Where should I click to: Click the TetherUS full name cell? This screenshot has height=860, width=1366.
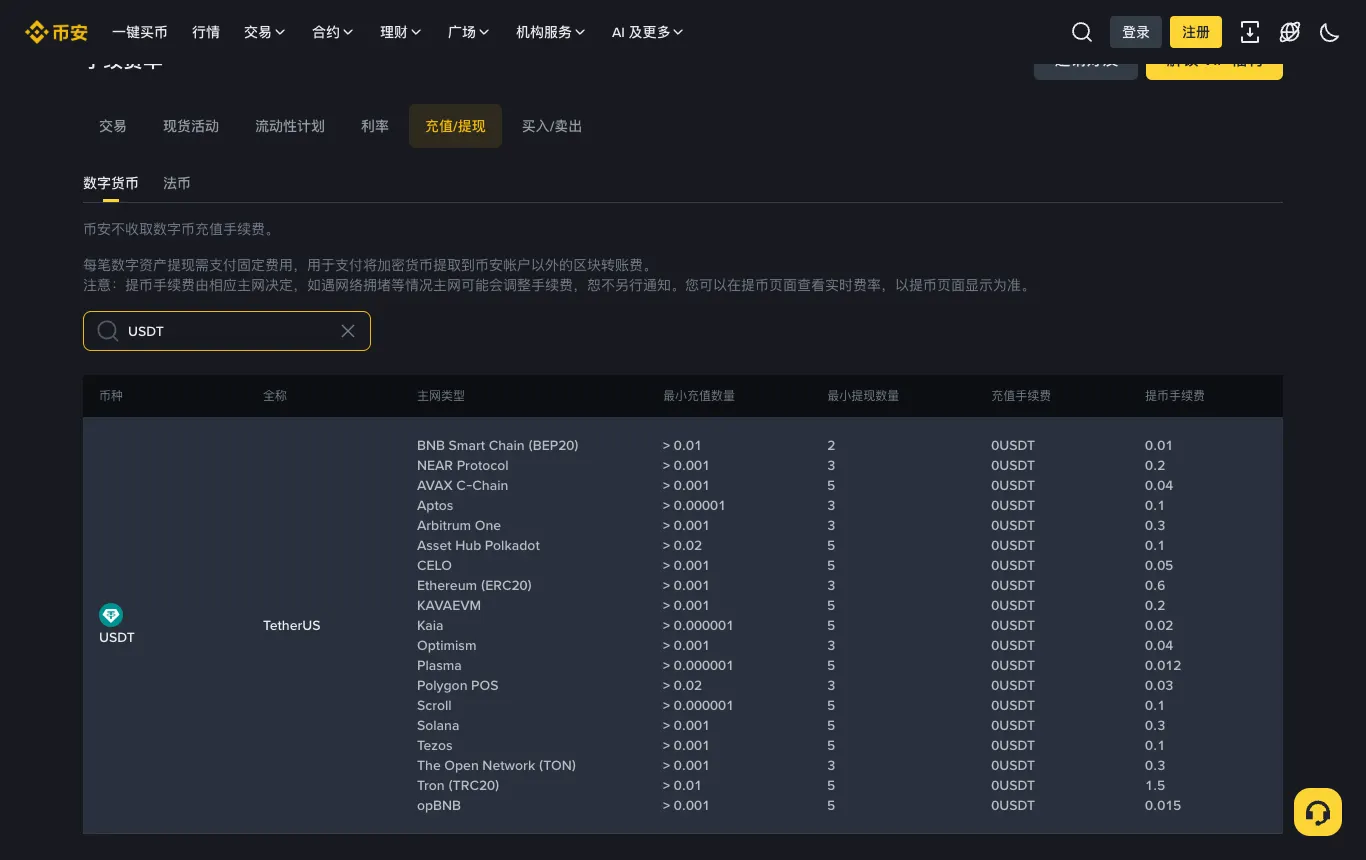point(292,625)
